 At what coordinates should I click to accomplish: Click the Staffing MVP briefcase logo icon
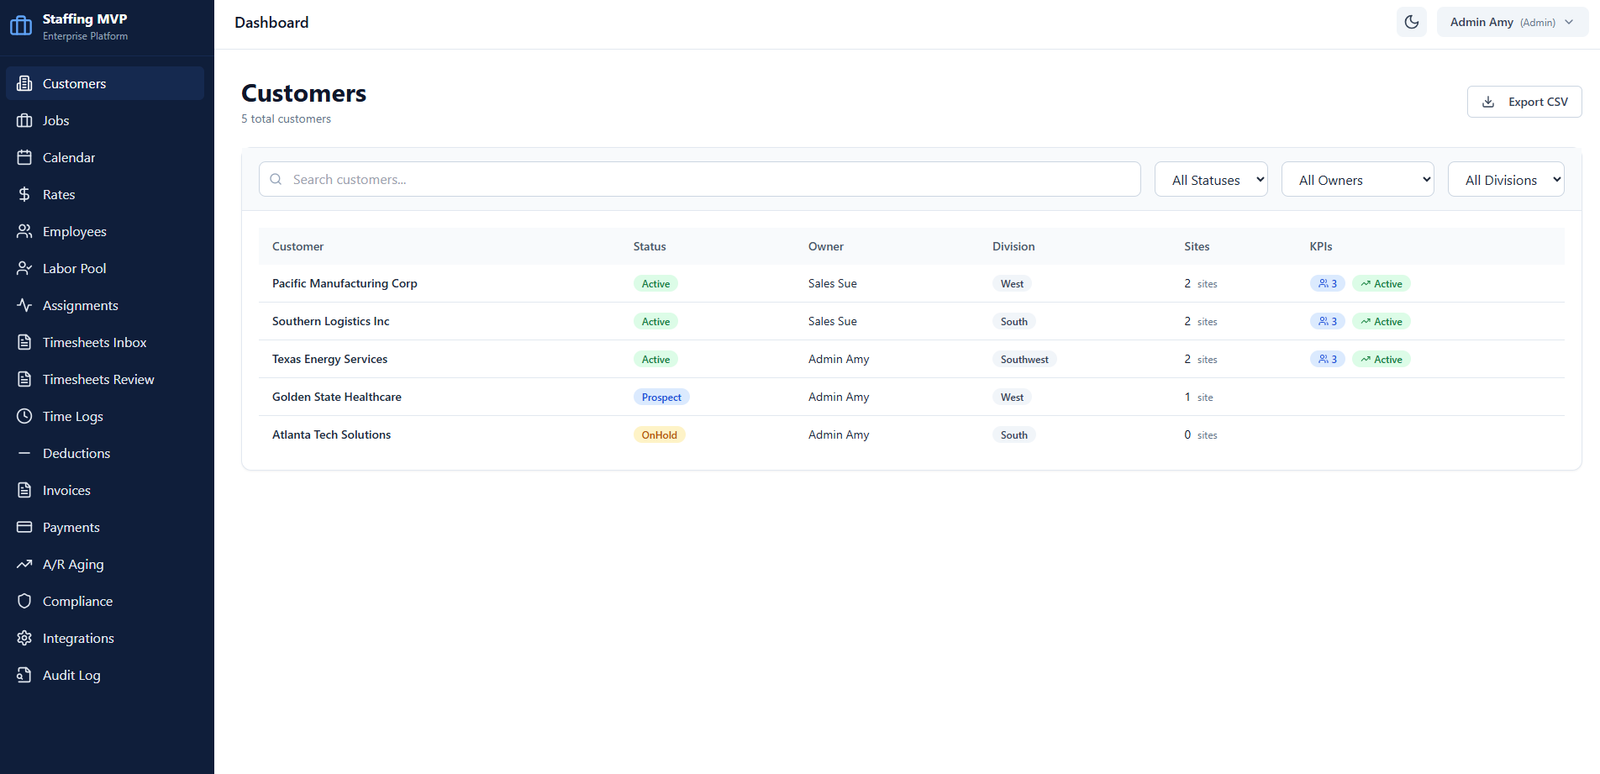[21, 26]
